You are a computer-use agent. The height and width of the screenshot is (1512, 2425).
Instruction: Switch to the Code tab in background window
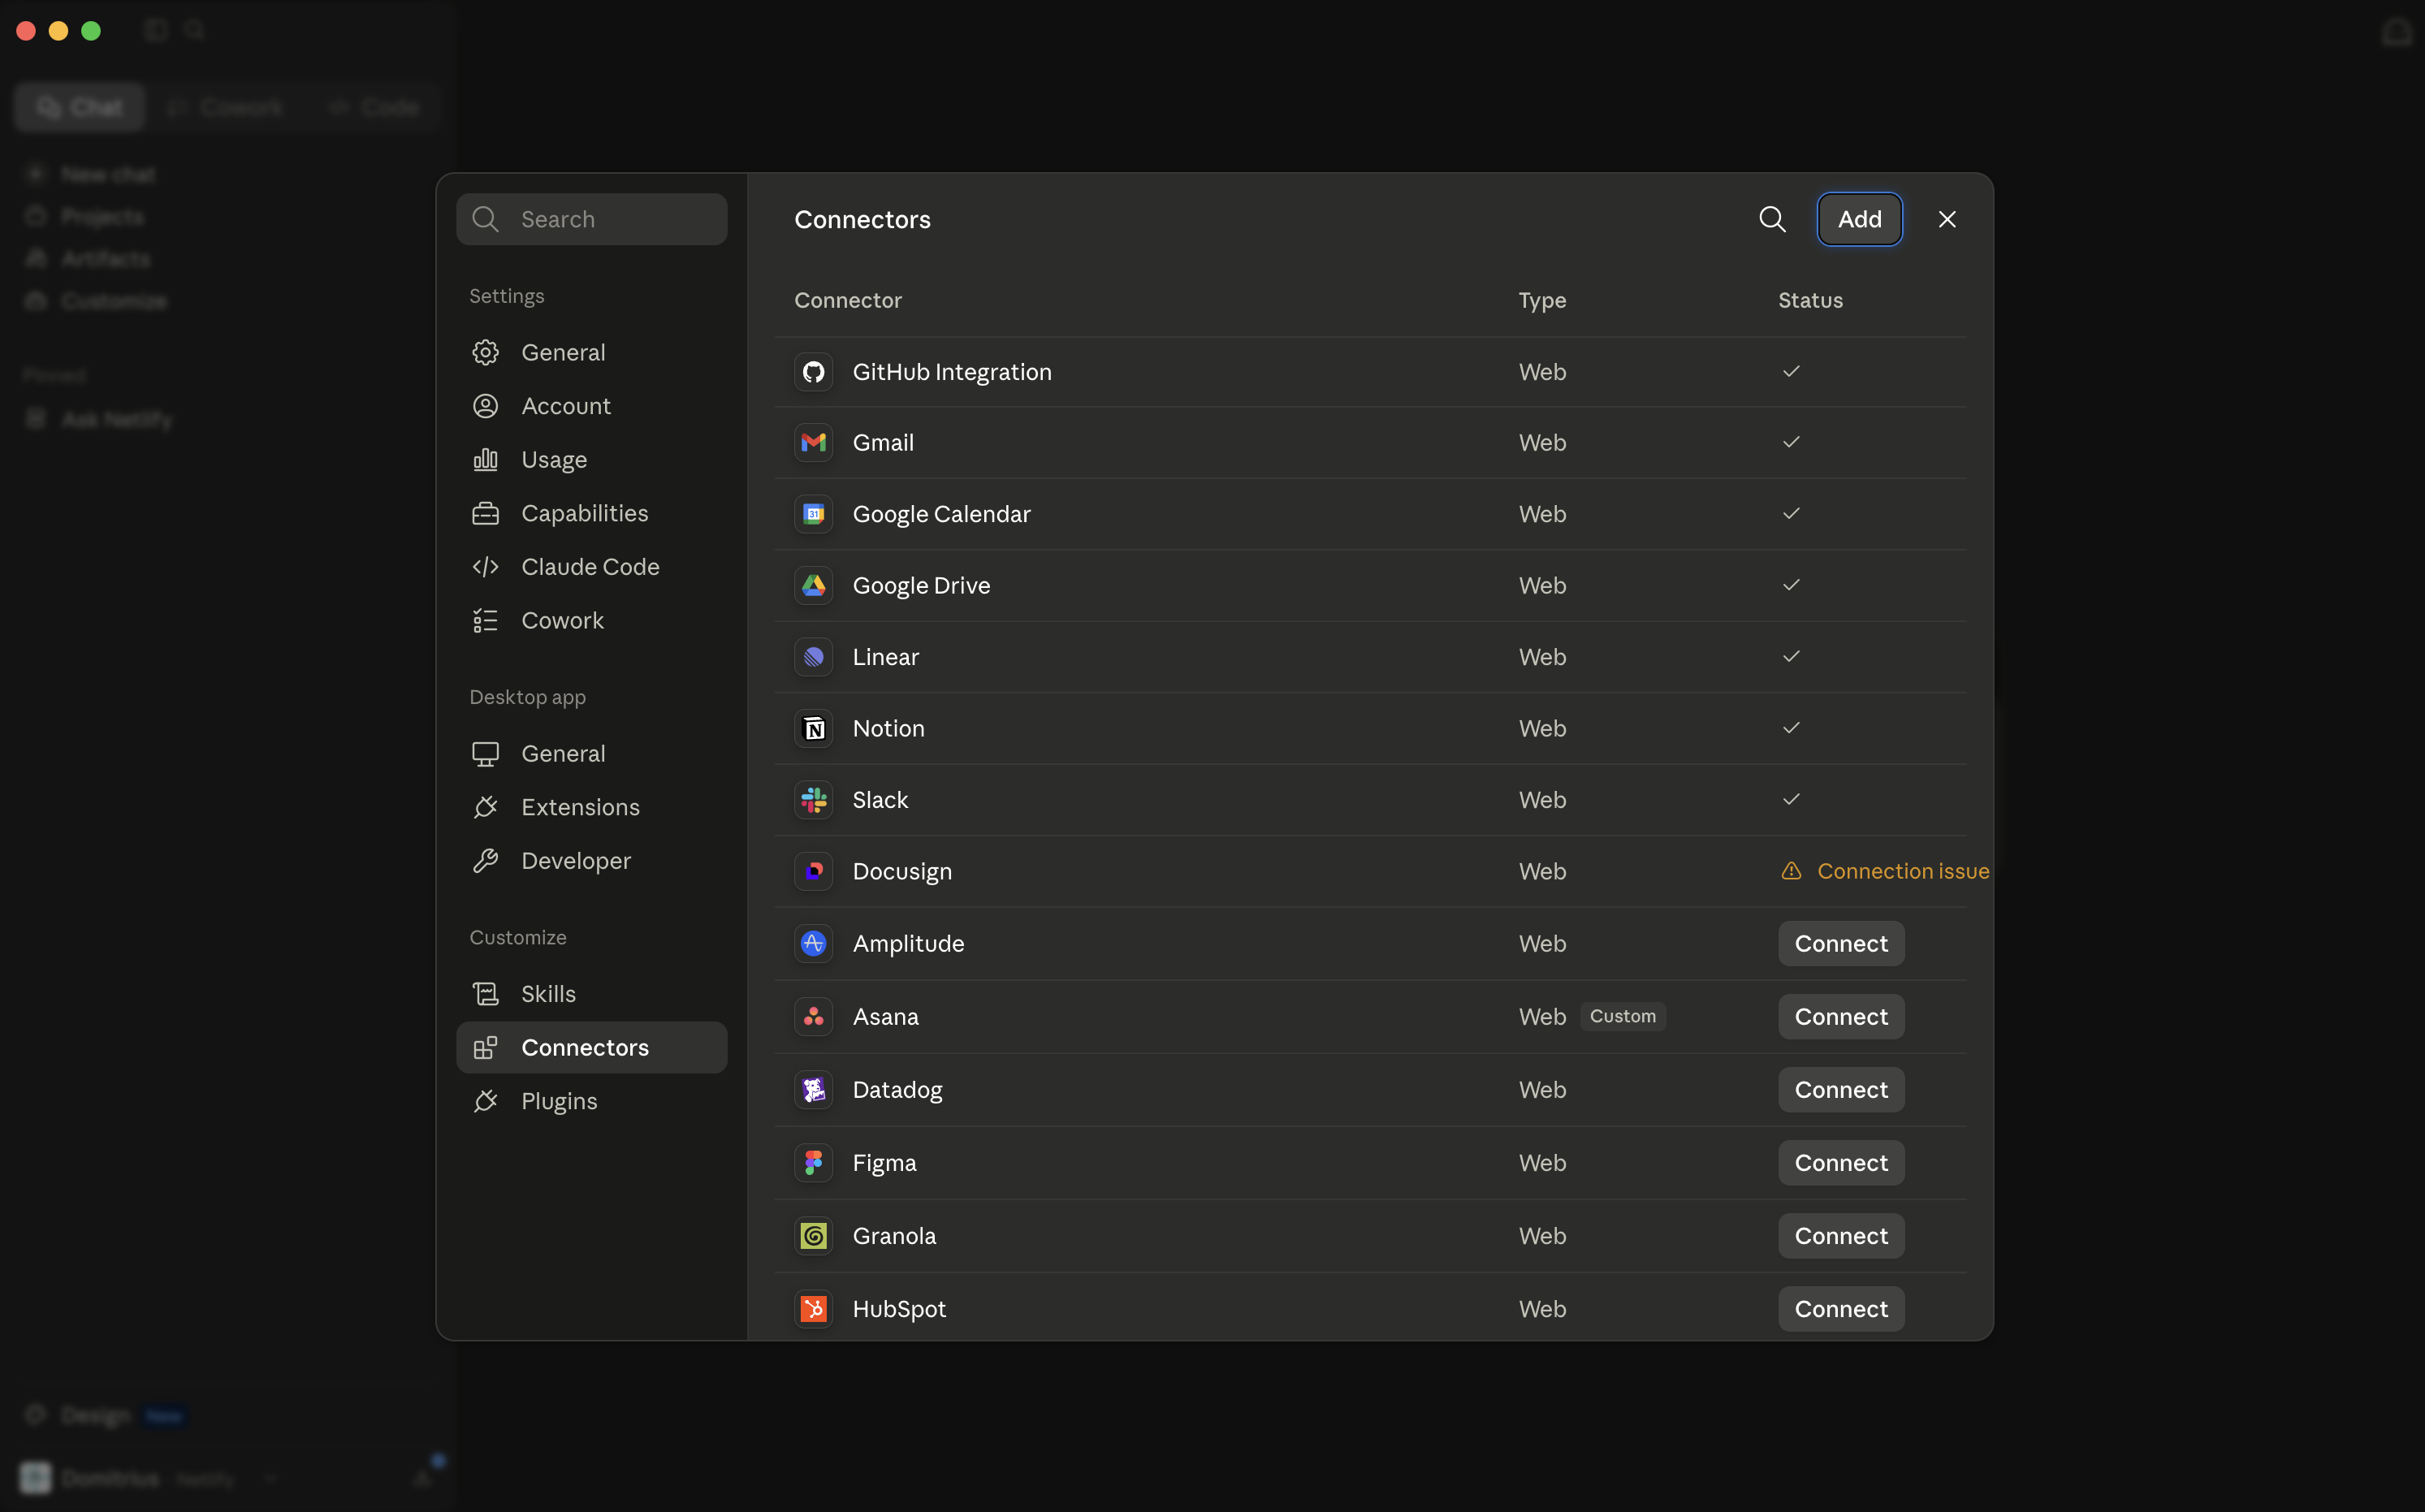375,107
